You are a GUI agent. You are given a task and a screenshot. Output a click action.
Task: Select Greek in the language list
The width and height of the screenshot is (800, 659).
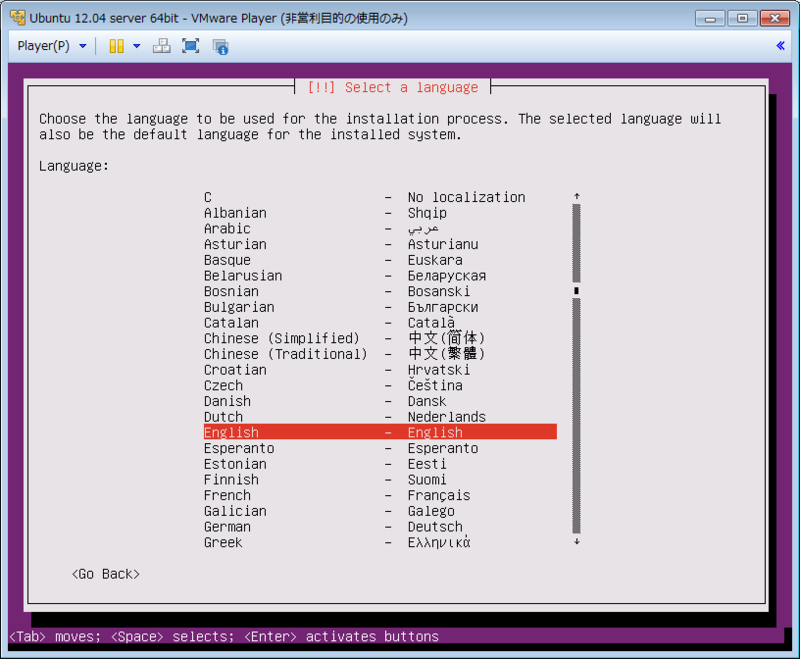380,543
